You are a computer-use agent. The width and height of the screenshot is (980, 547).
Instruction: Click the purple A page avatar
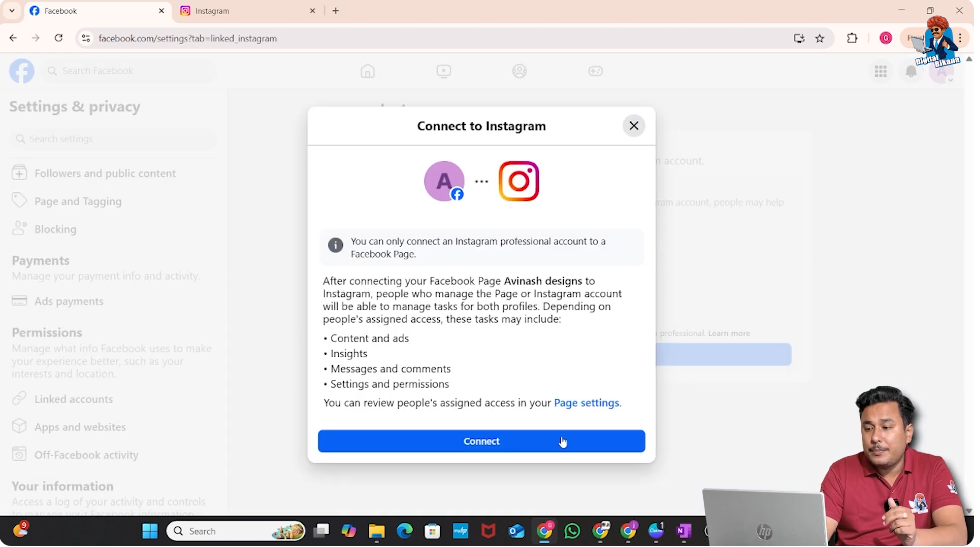[x=444, y=181]
